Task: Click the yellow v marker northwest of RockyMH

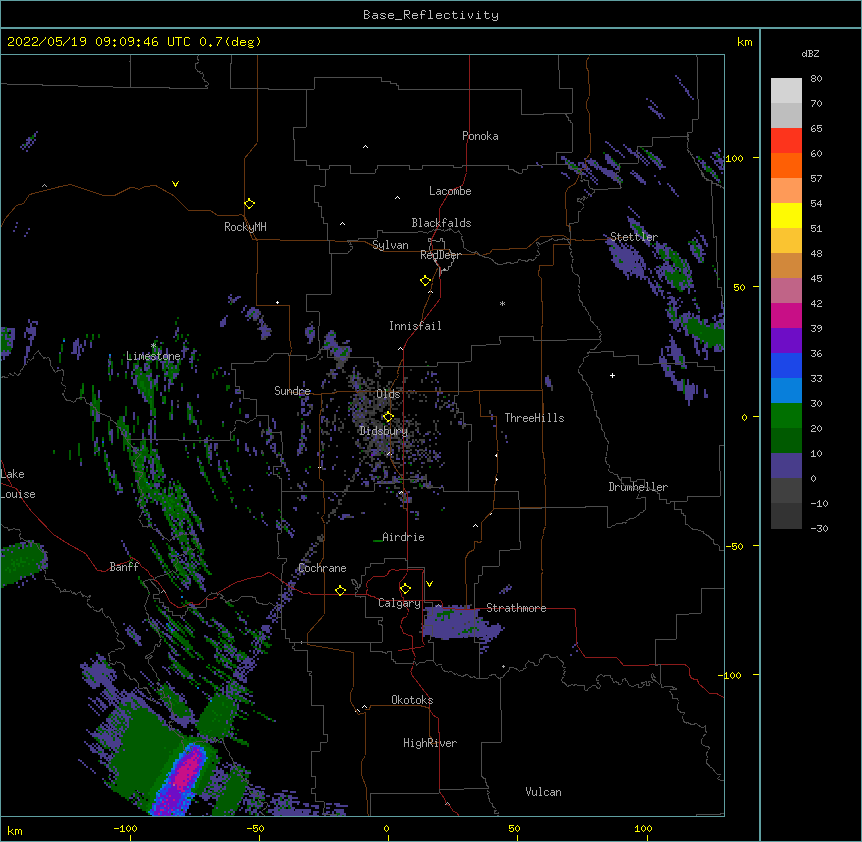Action: tap(175, 184)
